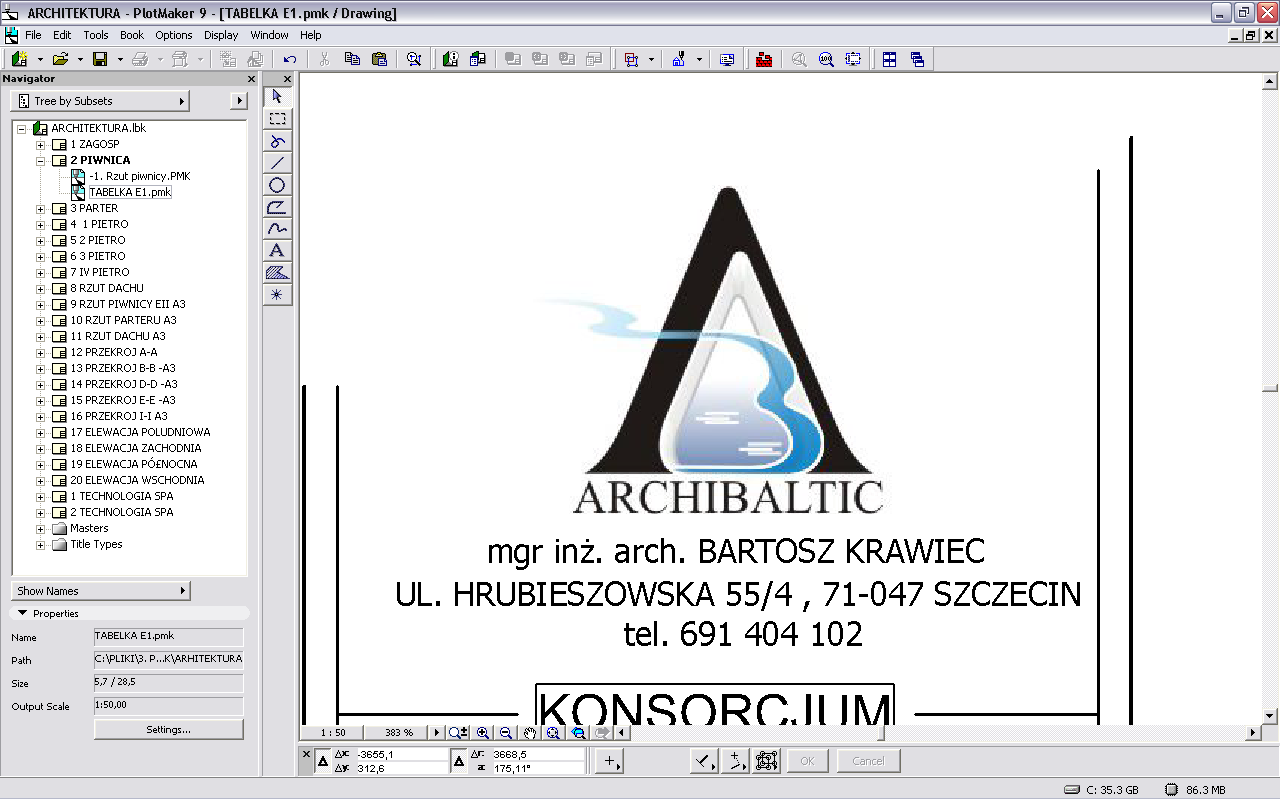The image size is (1280, 800).
Task: Click the delta X coordinate field -3655,1
Action: coord(401,754)
